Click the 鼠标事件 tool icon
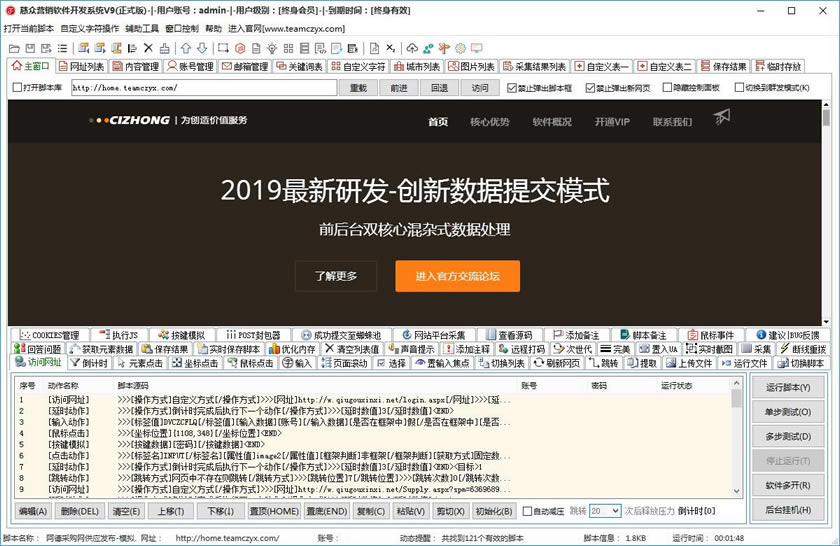 click(x=710, y=335)
